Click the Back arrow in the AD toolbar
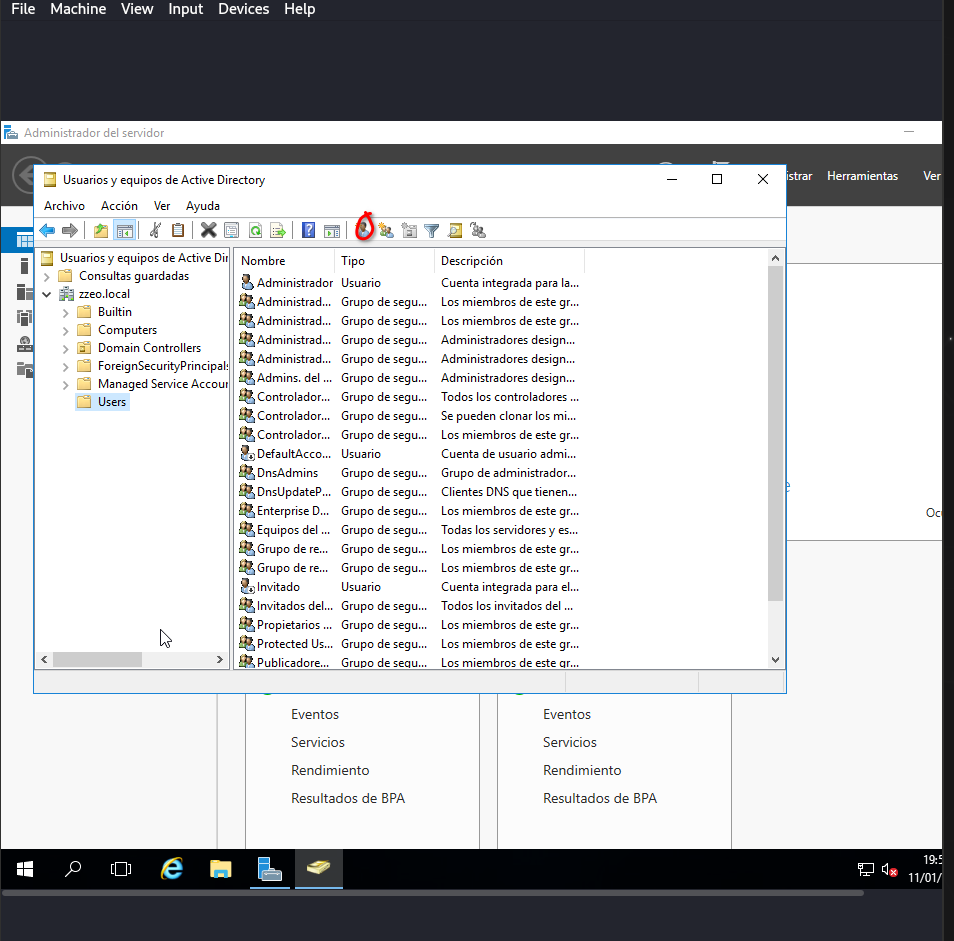 point(47,231)
